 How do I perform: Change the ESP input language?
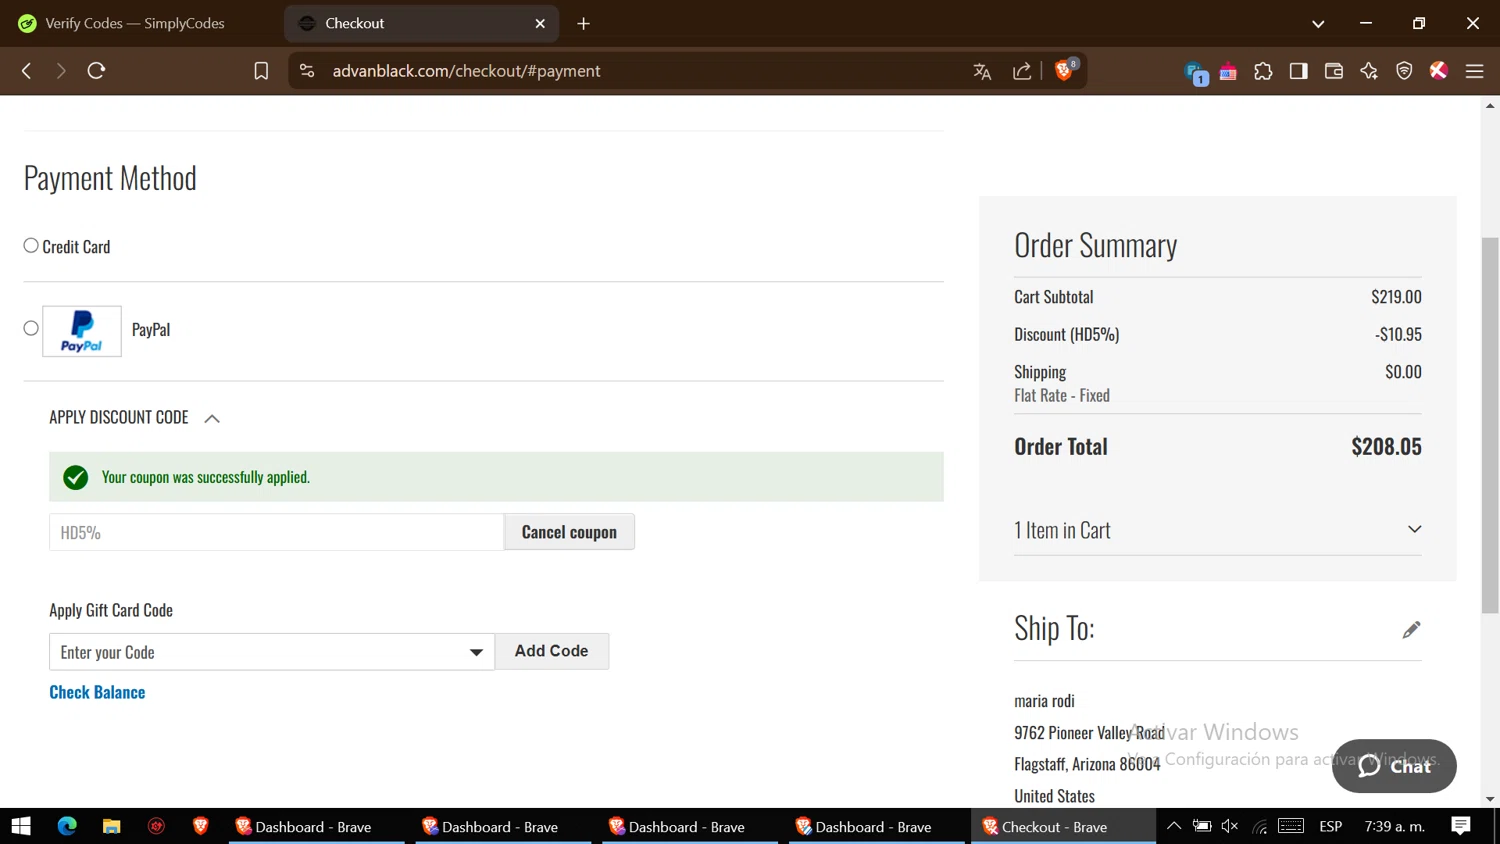(1331, 826)
